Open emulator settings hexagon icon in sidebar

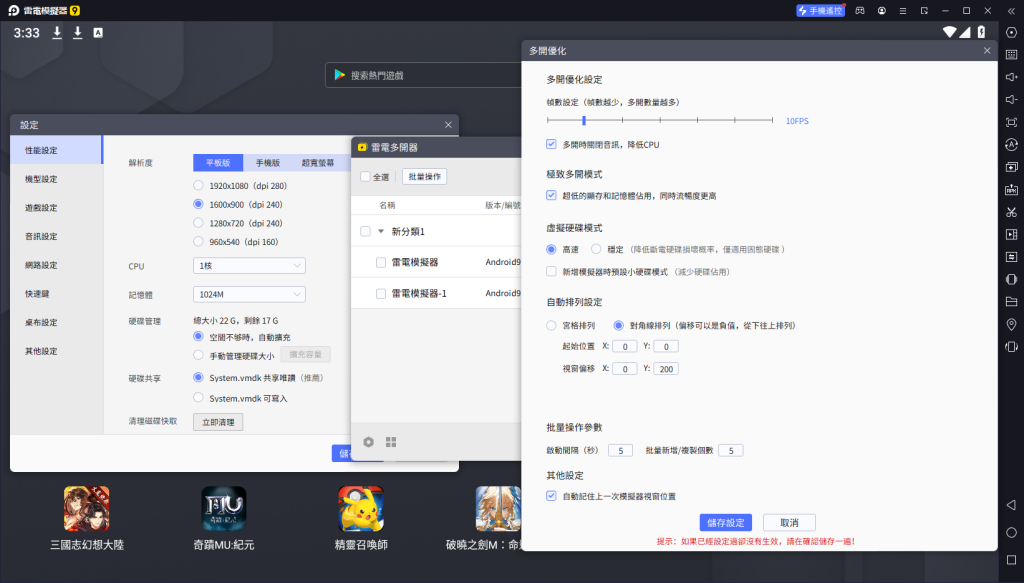tap(1011, 33)
